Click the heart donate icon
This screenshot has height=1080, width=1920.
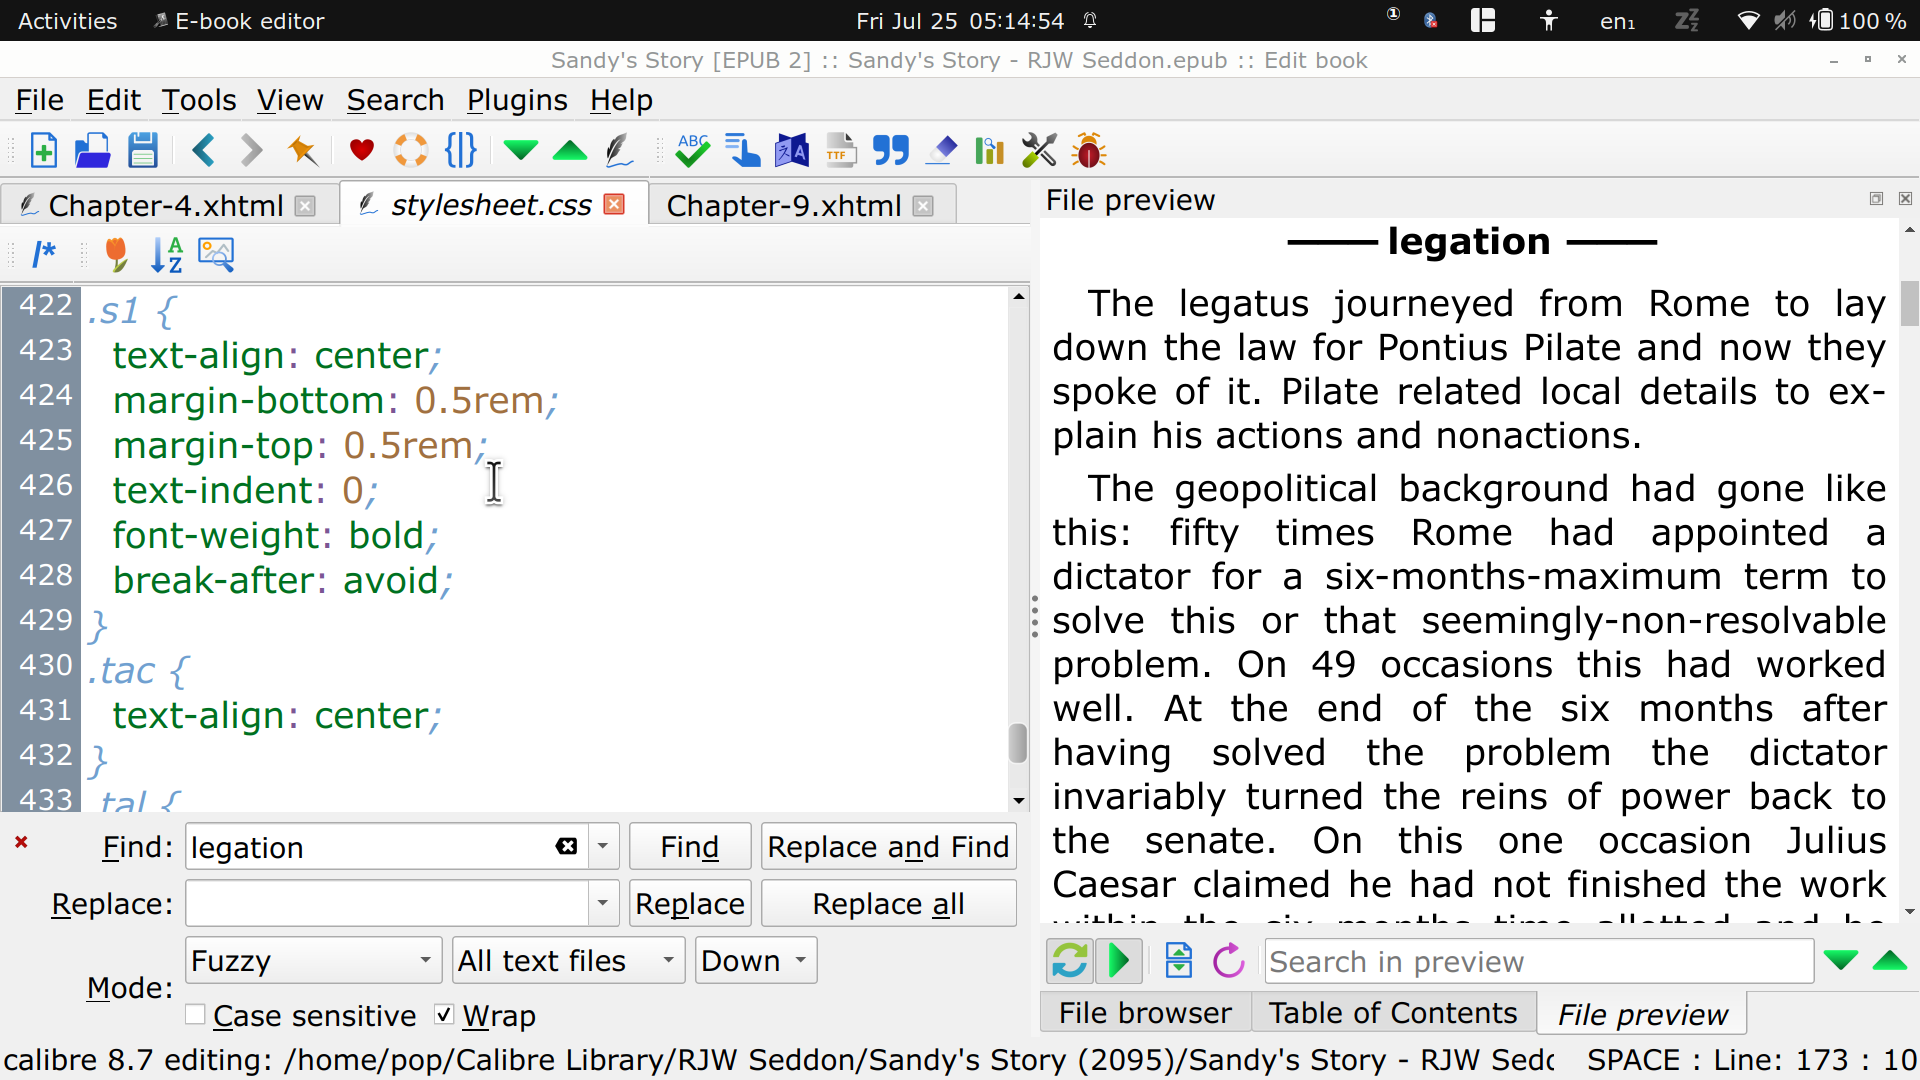click(x=361, y=151)
